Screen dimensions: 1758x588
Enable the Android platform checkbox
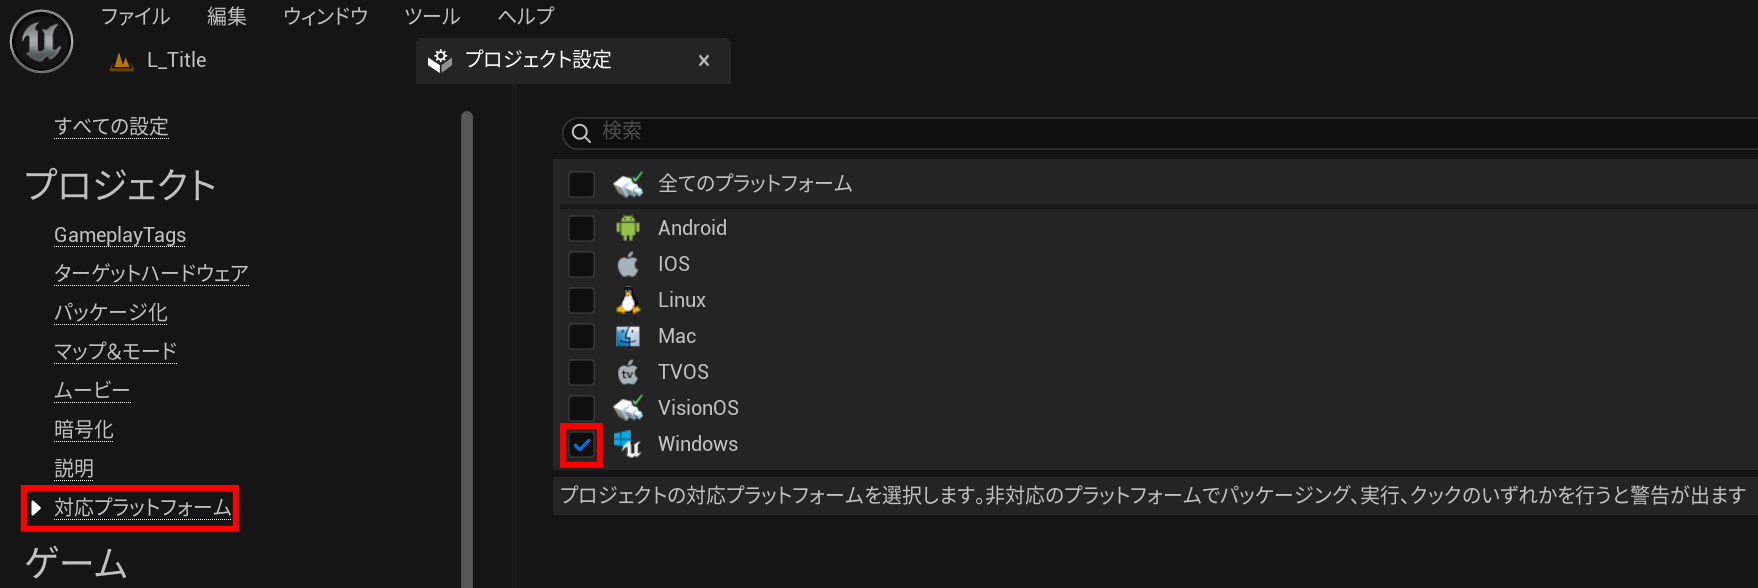click(581, 228)
